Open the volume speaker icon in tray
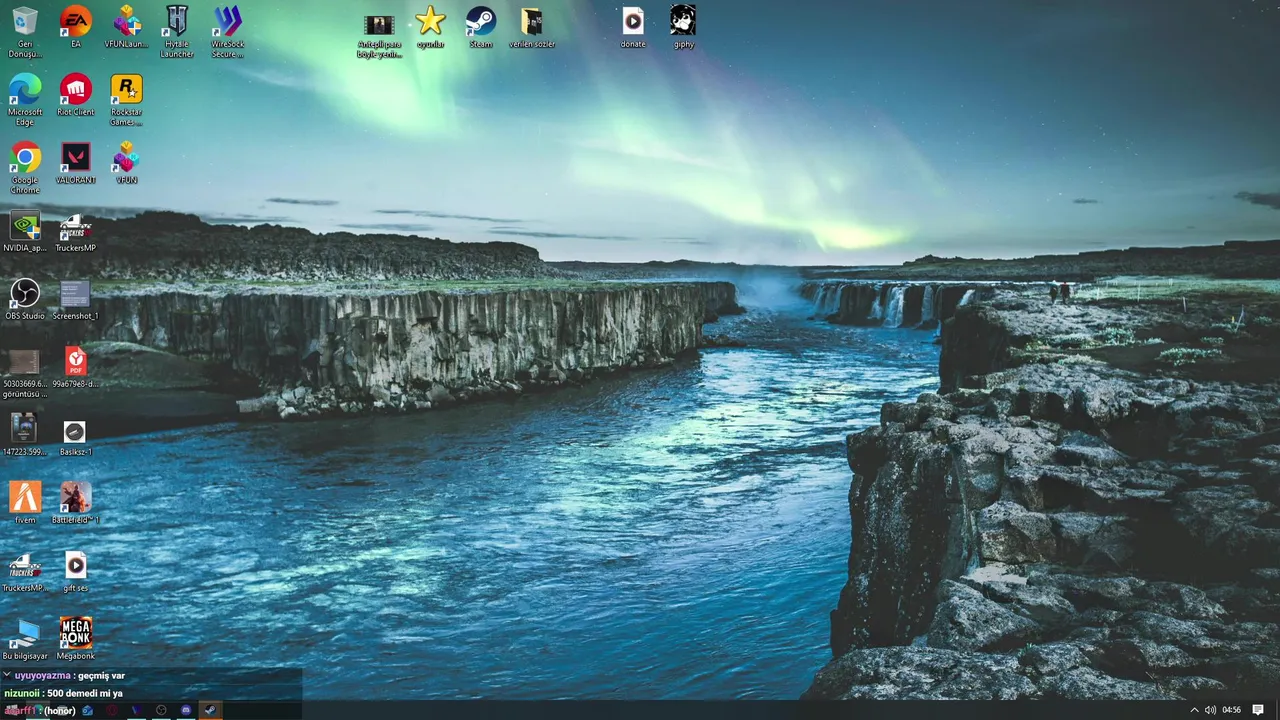The image size is (1280, 720). pos(1210,710)
